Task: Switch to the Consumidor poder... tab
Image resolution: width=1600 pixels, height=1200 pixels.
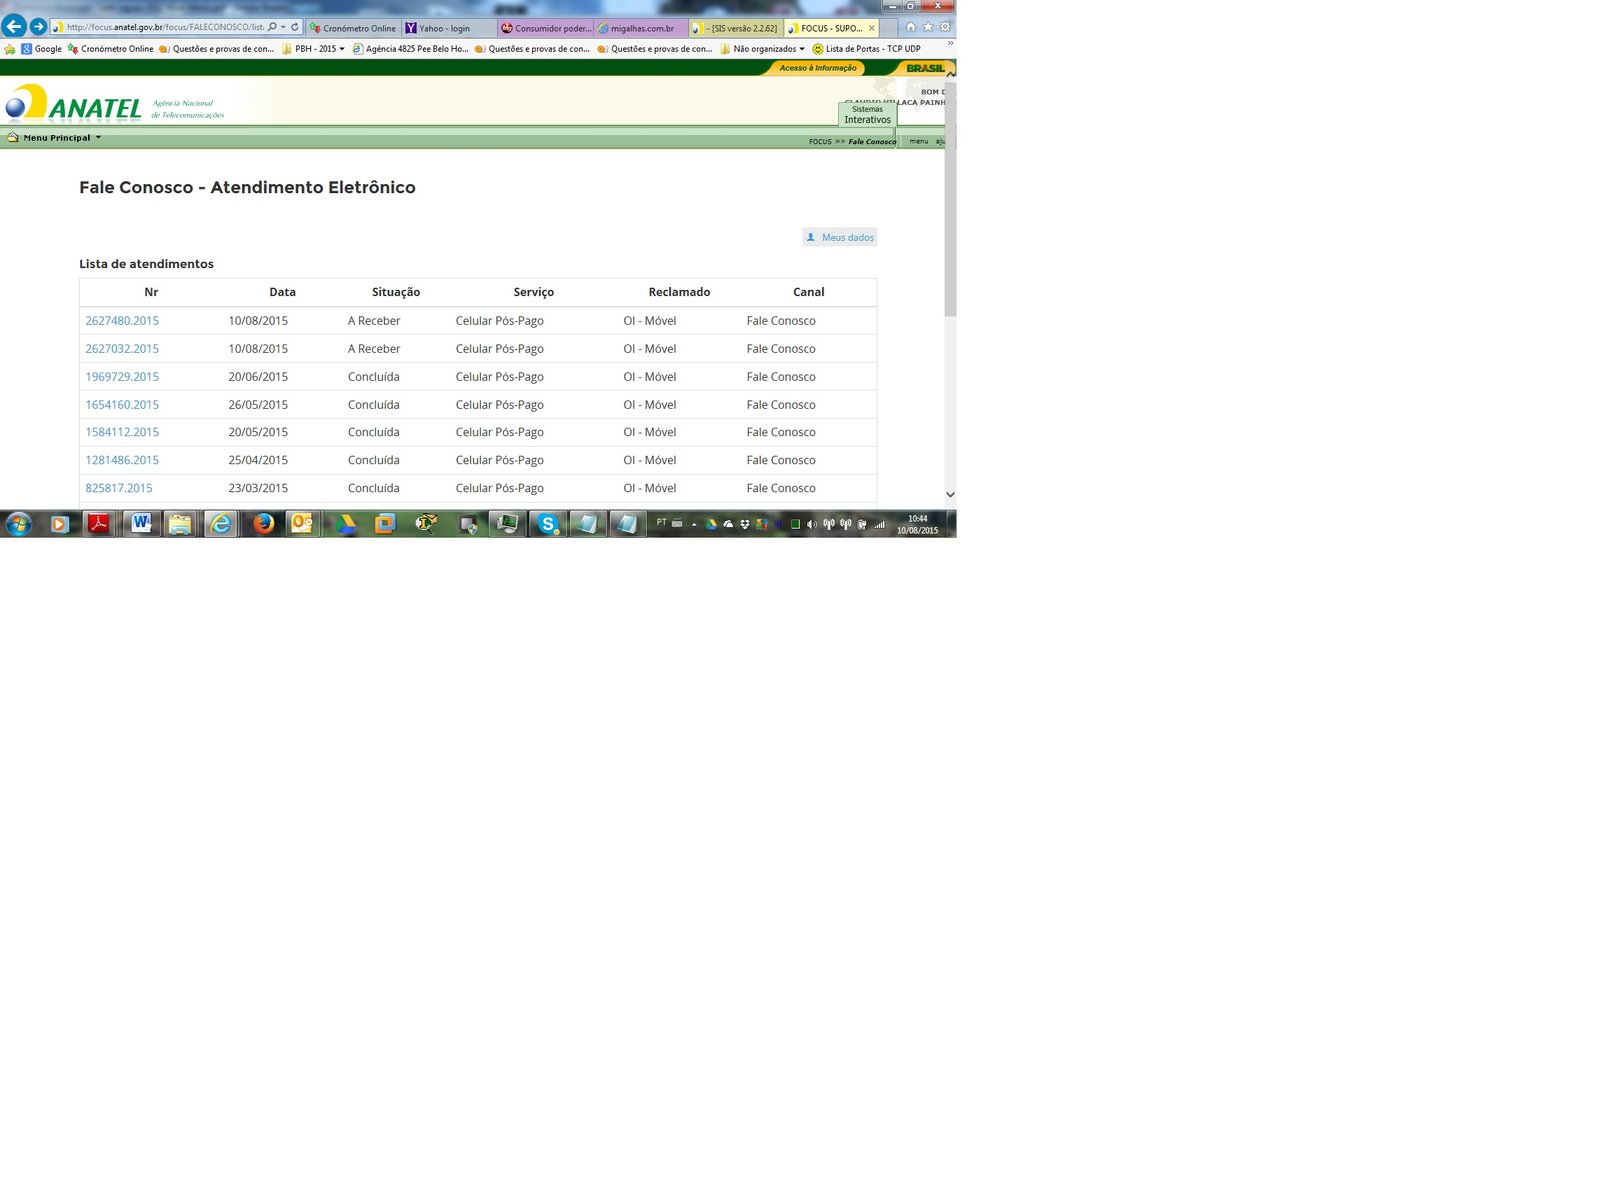Action: click(545, 28)
